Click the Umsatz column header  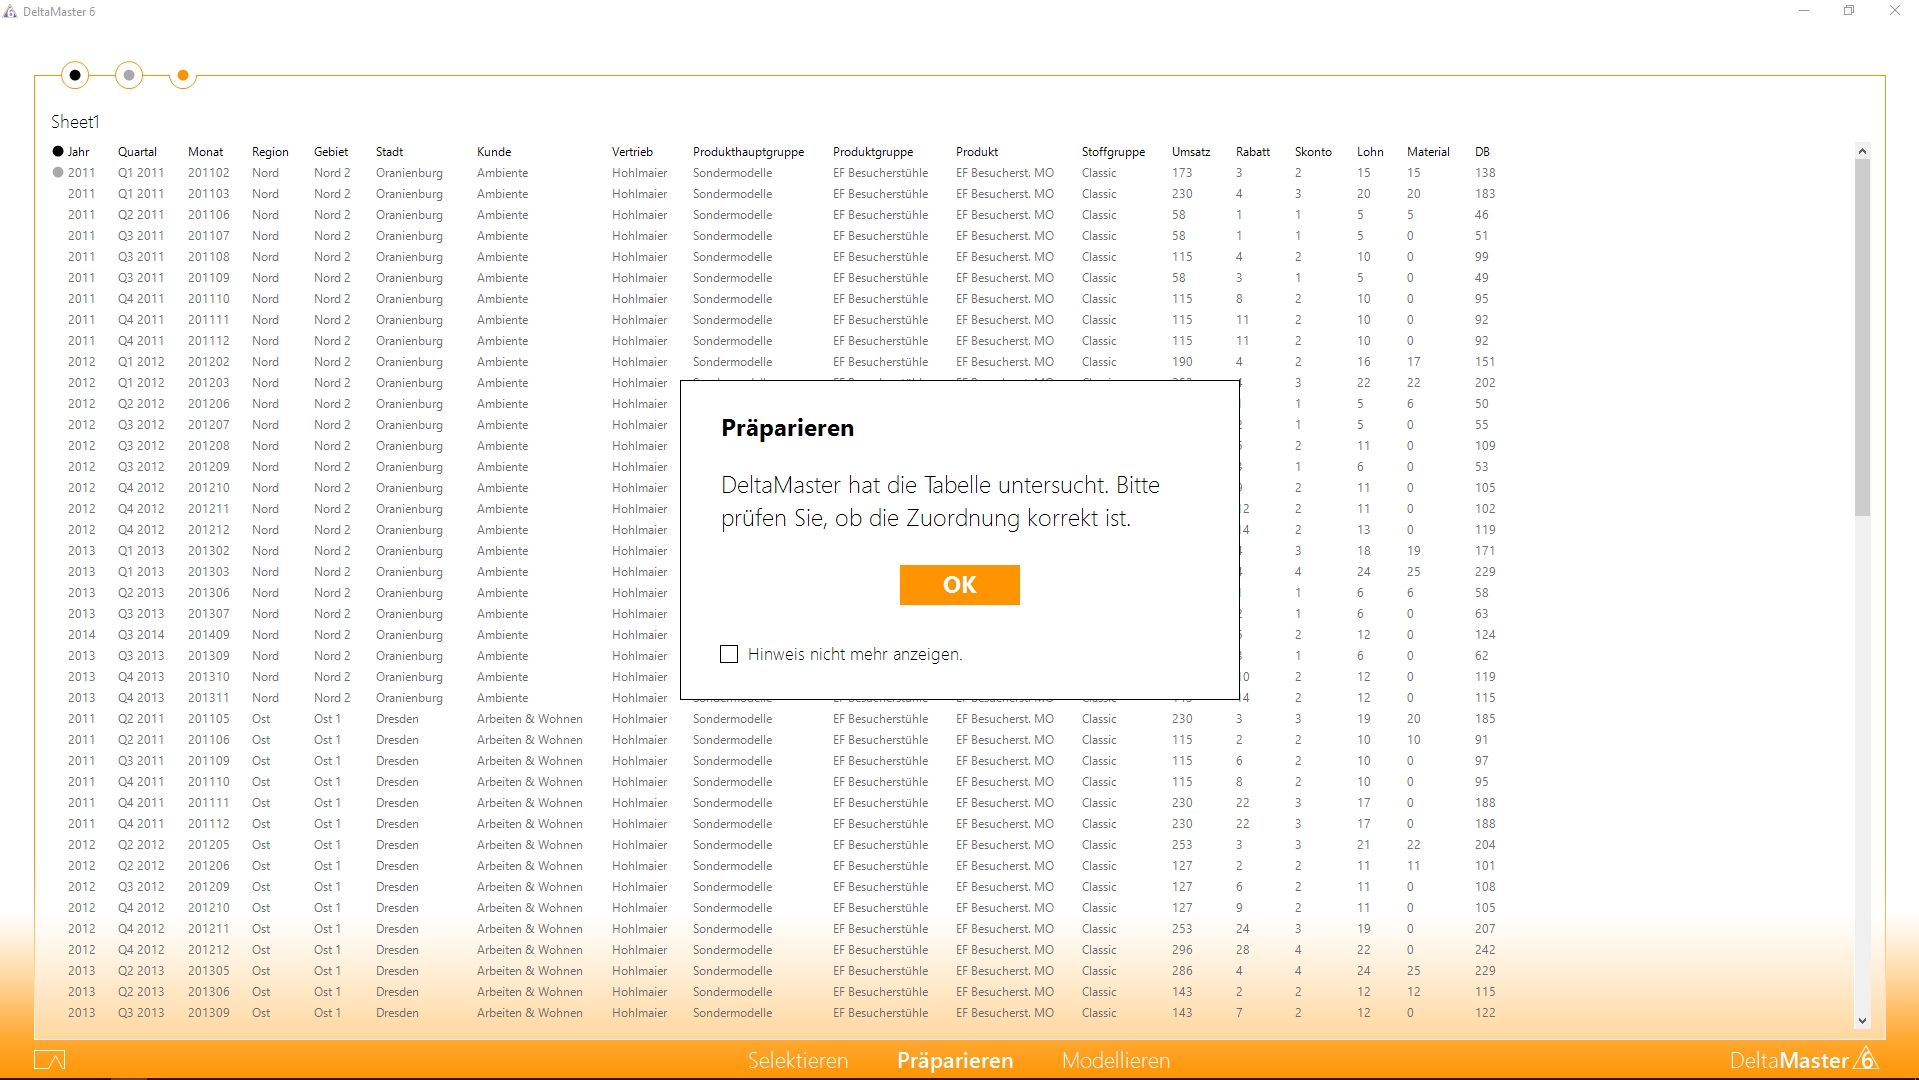click(1191, 152)
